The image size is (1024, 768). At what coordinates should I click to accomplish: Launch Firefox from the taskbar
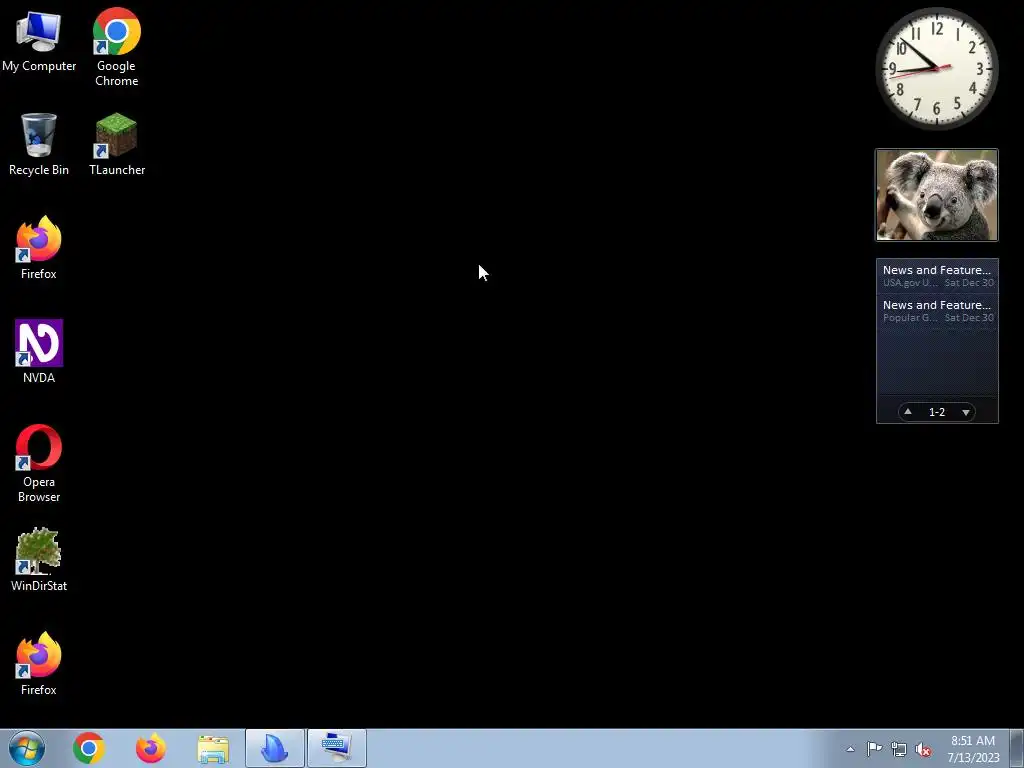[x=150, y=748]
